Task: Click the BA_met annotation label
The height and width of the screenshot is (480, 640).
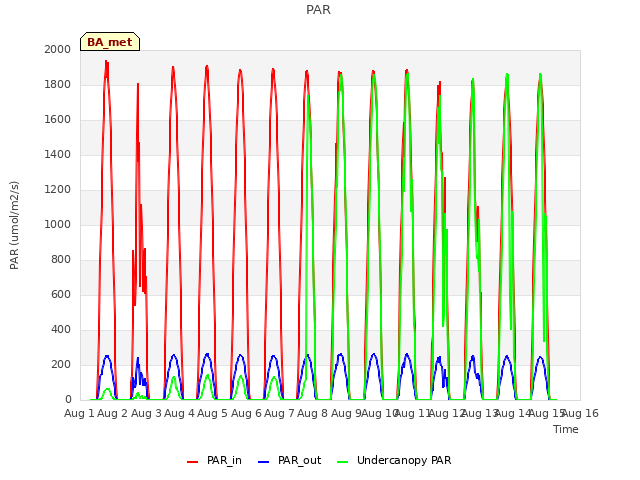Action: 110,42
